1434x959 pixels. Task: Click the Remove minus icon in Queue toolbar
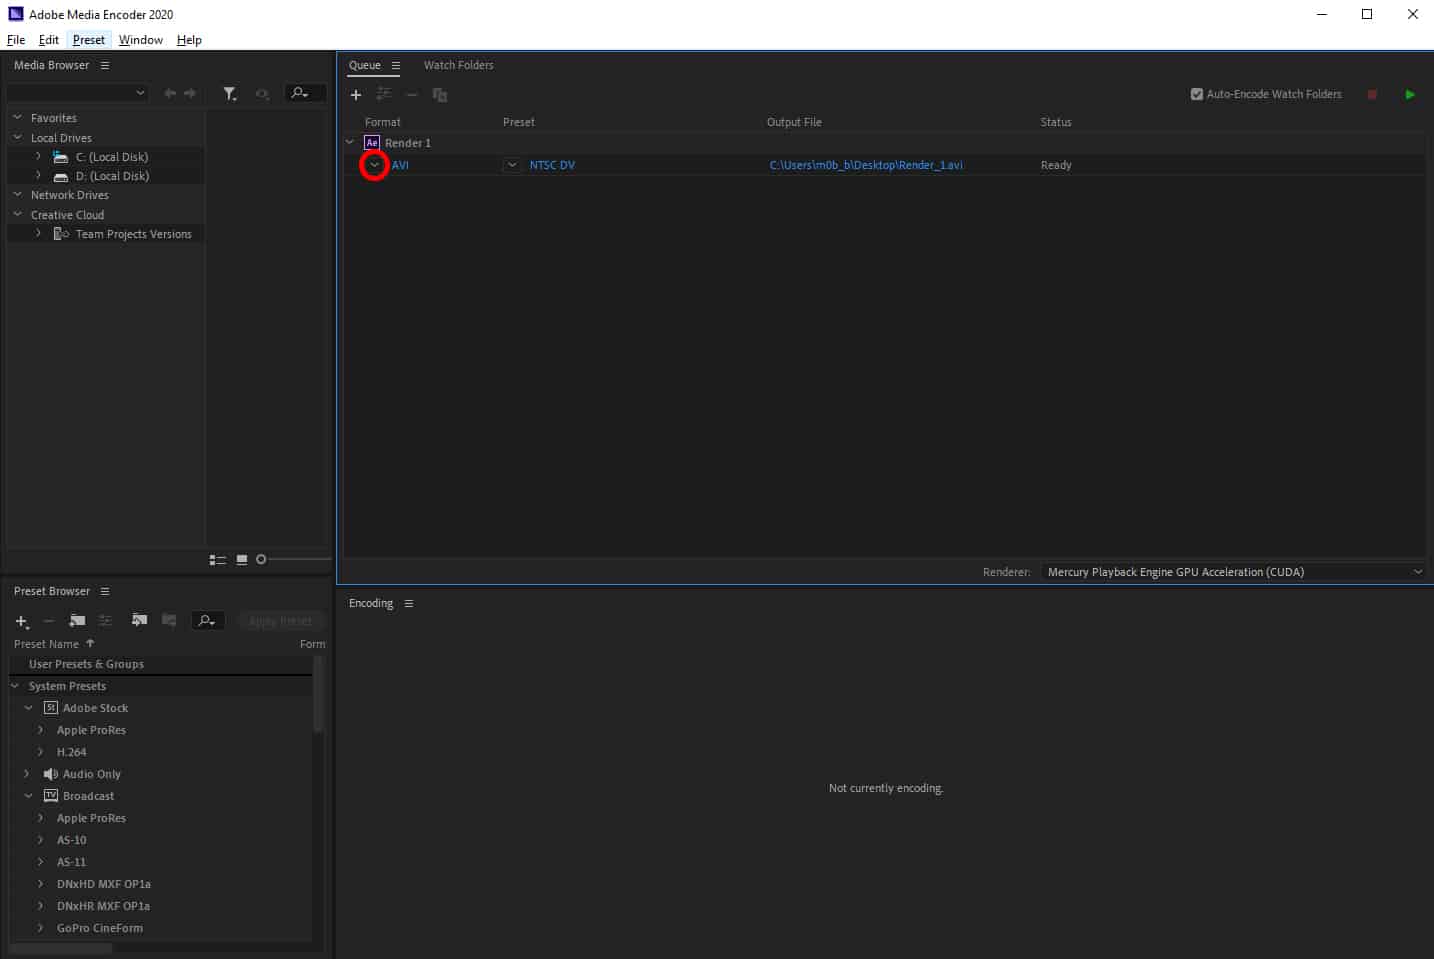pyautogui.click(x=412, y=94)
